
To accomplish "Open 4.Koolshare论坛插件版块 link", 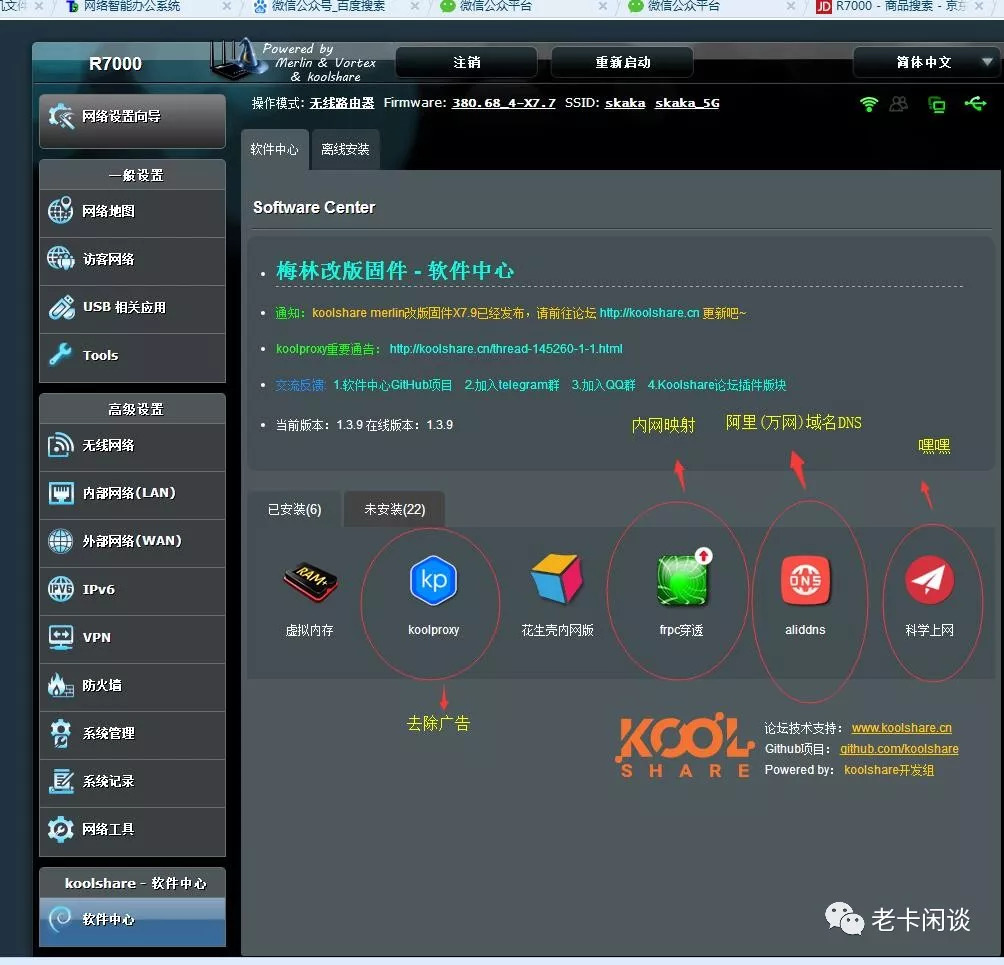I will [717, 385].
